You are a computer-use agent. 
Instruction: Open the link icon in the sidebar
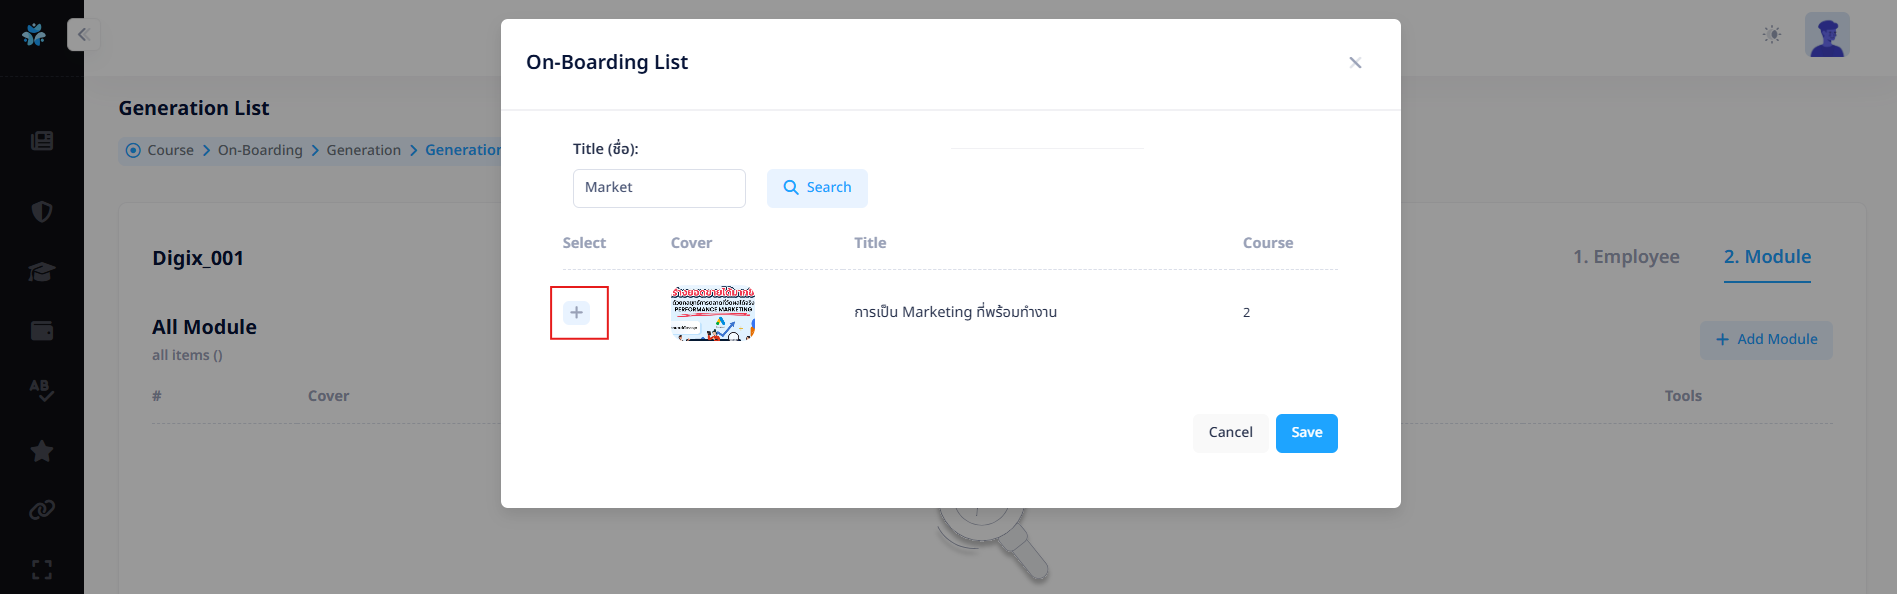pos(42,510)
